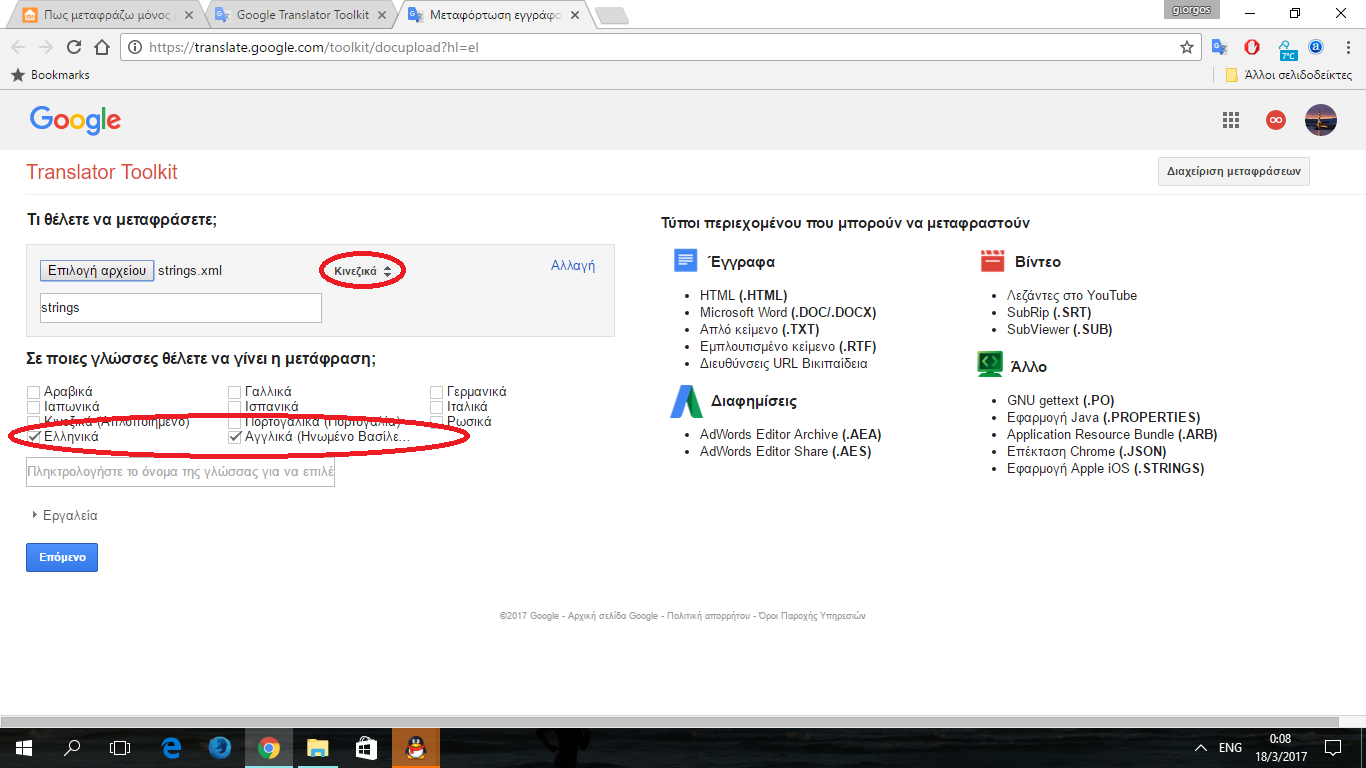Open the Άλλοι σελιδοδείκτες folder

point(1288,75)
